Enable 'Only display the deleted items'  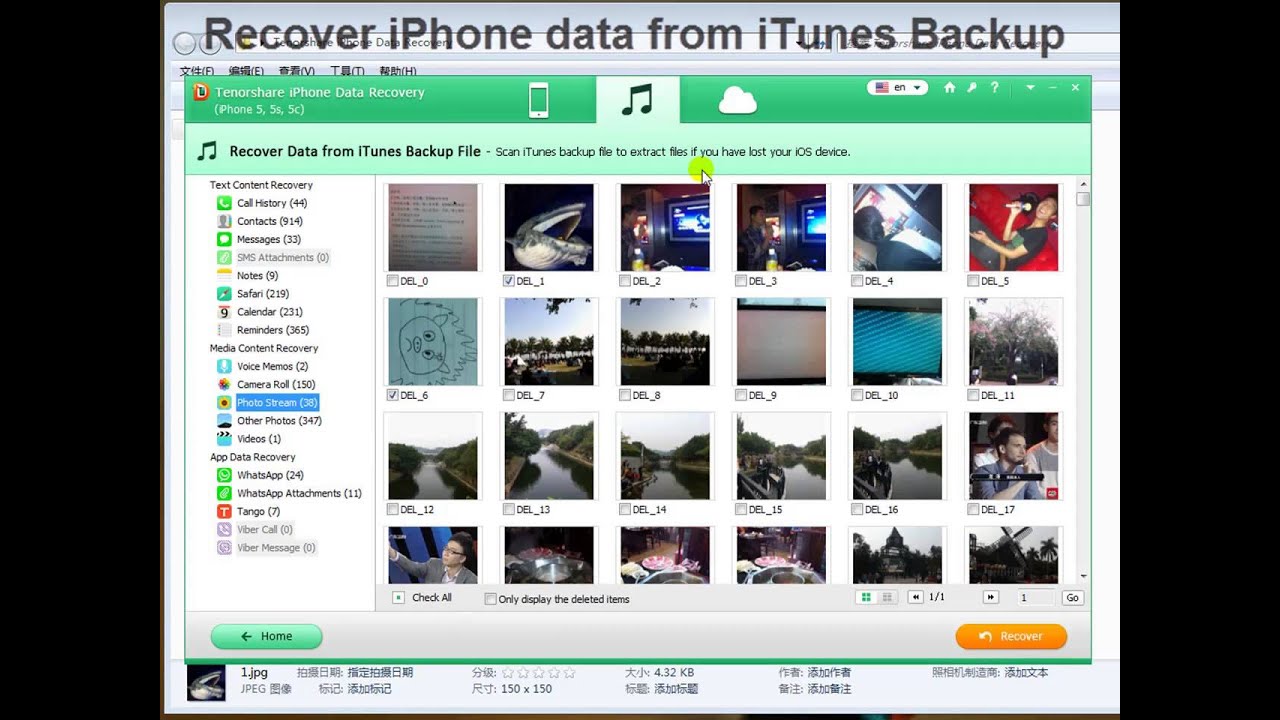click(x=490, y=599)
